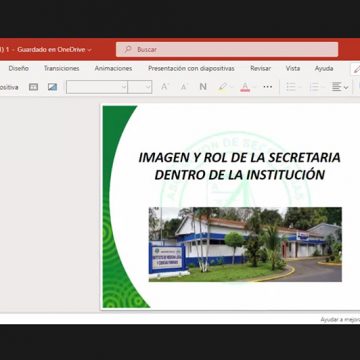Viewport: 360px width, 360px height.
Task: Click the Ayudar a mejorar link
Action: 340,320
